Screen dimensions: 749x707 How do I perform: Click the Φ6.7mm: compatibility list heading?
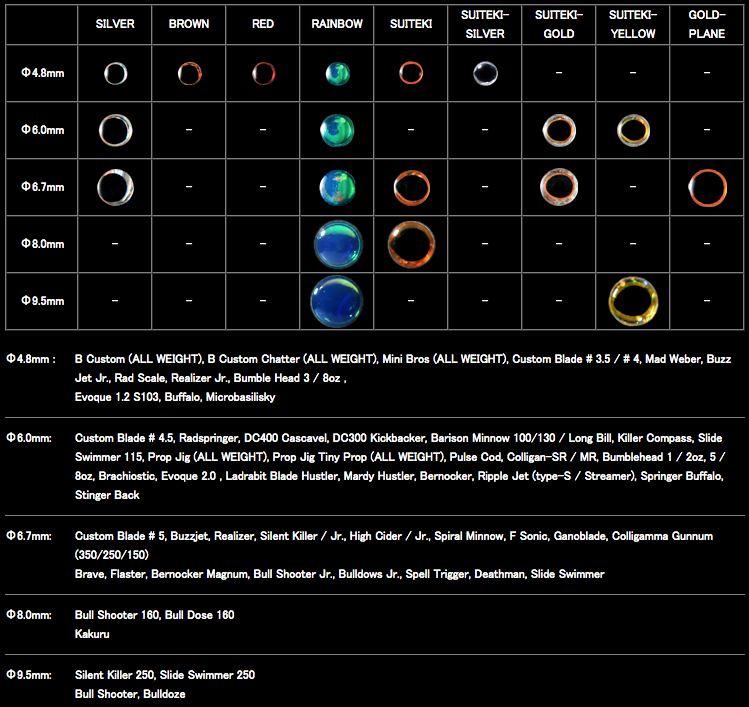(29, 536)
